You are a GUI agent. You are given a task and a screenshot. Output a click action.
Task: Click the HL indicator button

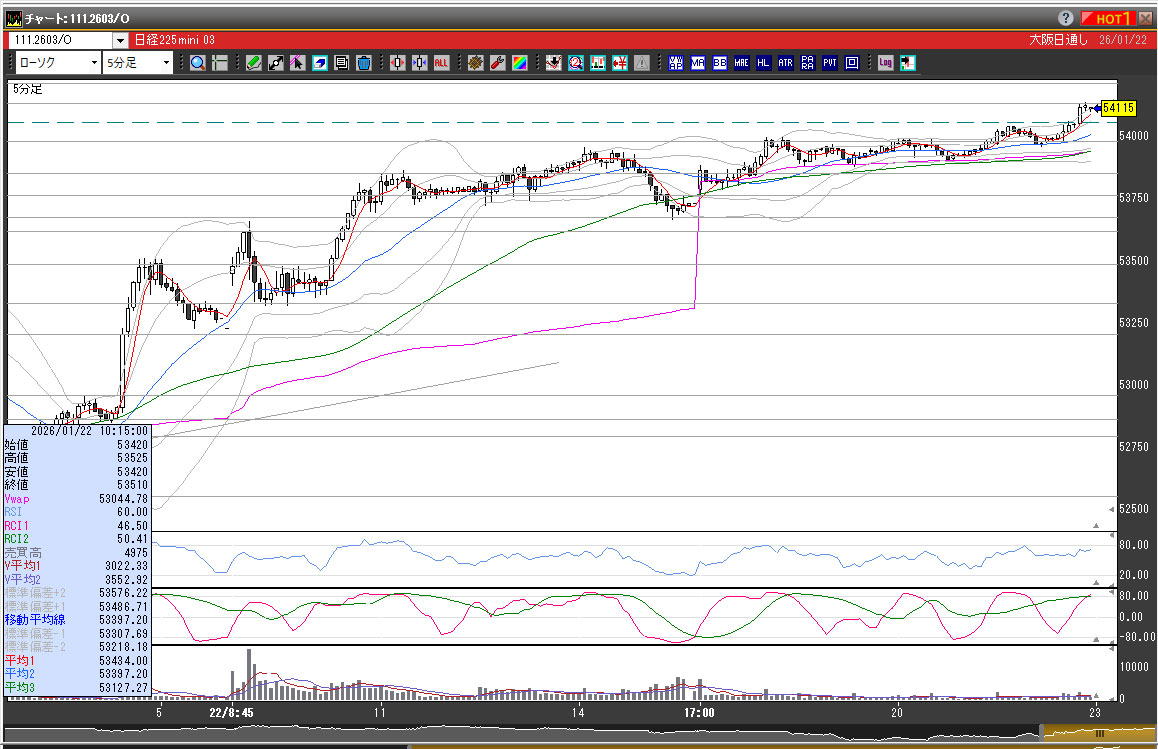[x=763, y=63]
